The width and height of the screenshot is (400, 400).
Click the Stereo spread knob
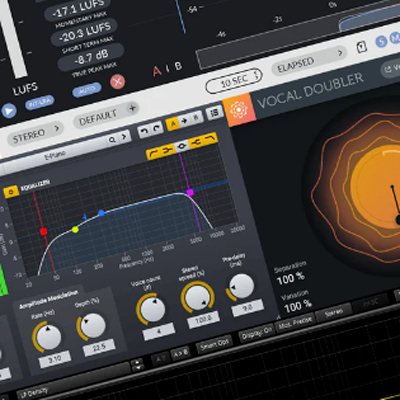(198, 298)
